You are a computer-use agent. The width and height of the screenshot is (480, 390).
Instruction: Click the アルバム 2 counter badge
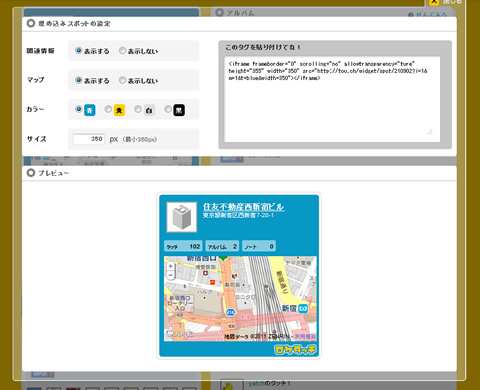pos(222,246)
